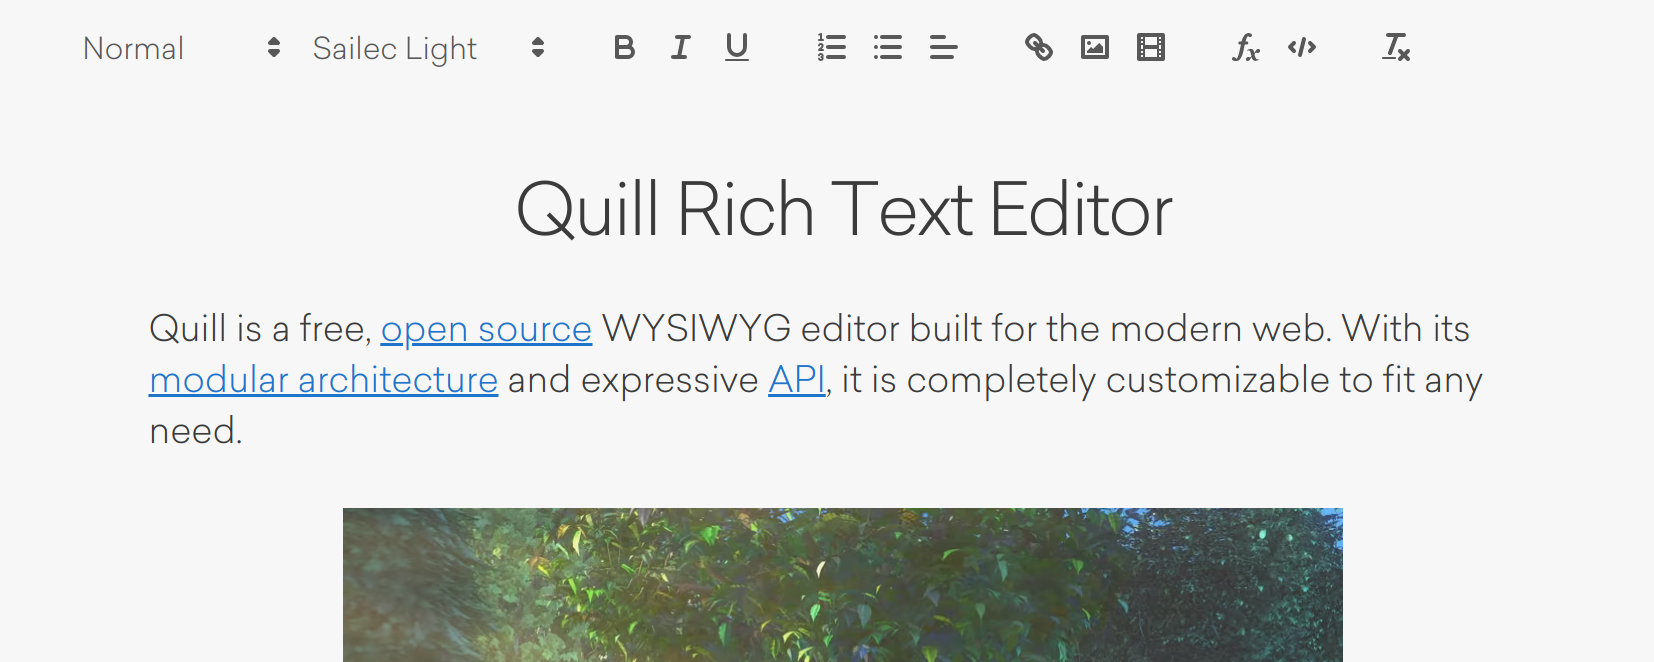
Task: Click the Quill Rich Text Editor heading
Action: coord(844,210)
